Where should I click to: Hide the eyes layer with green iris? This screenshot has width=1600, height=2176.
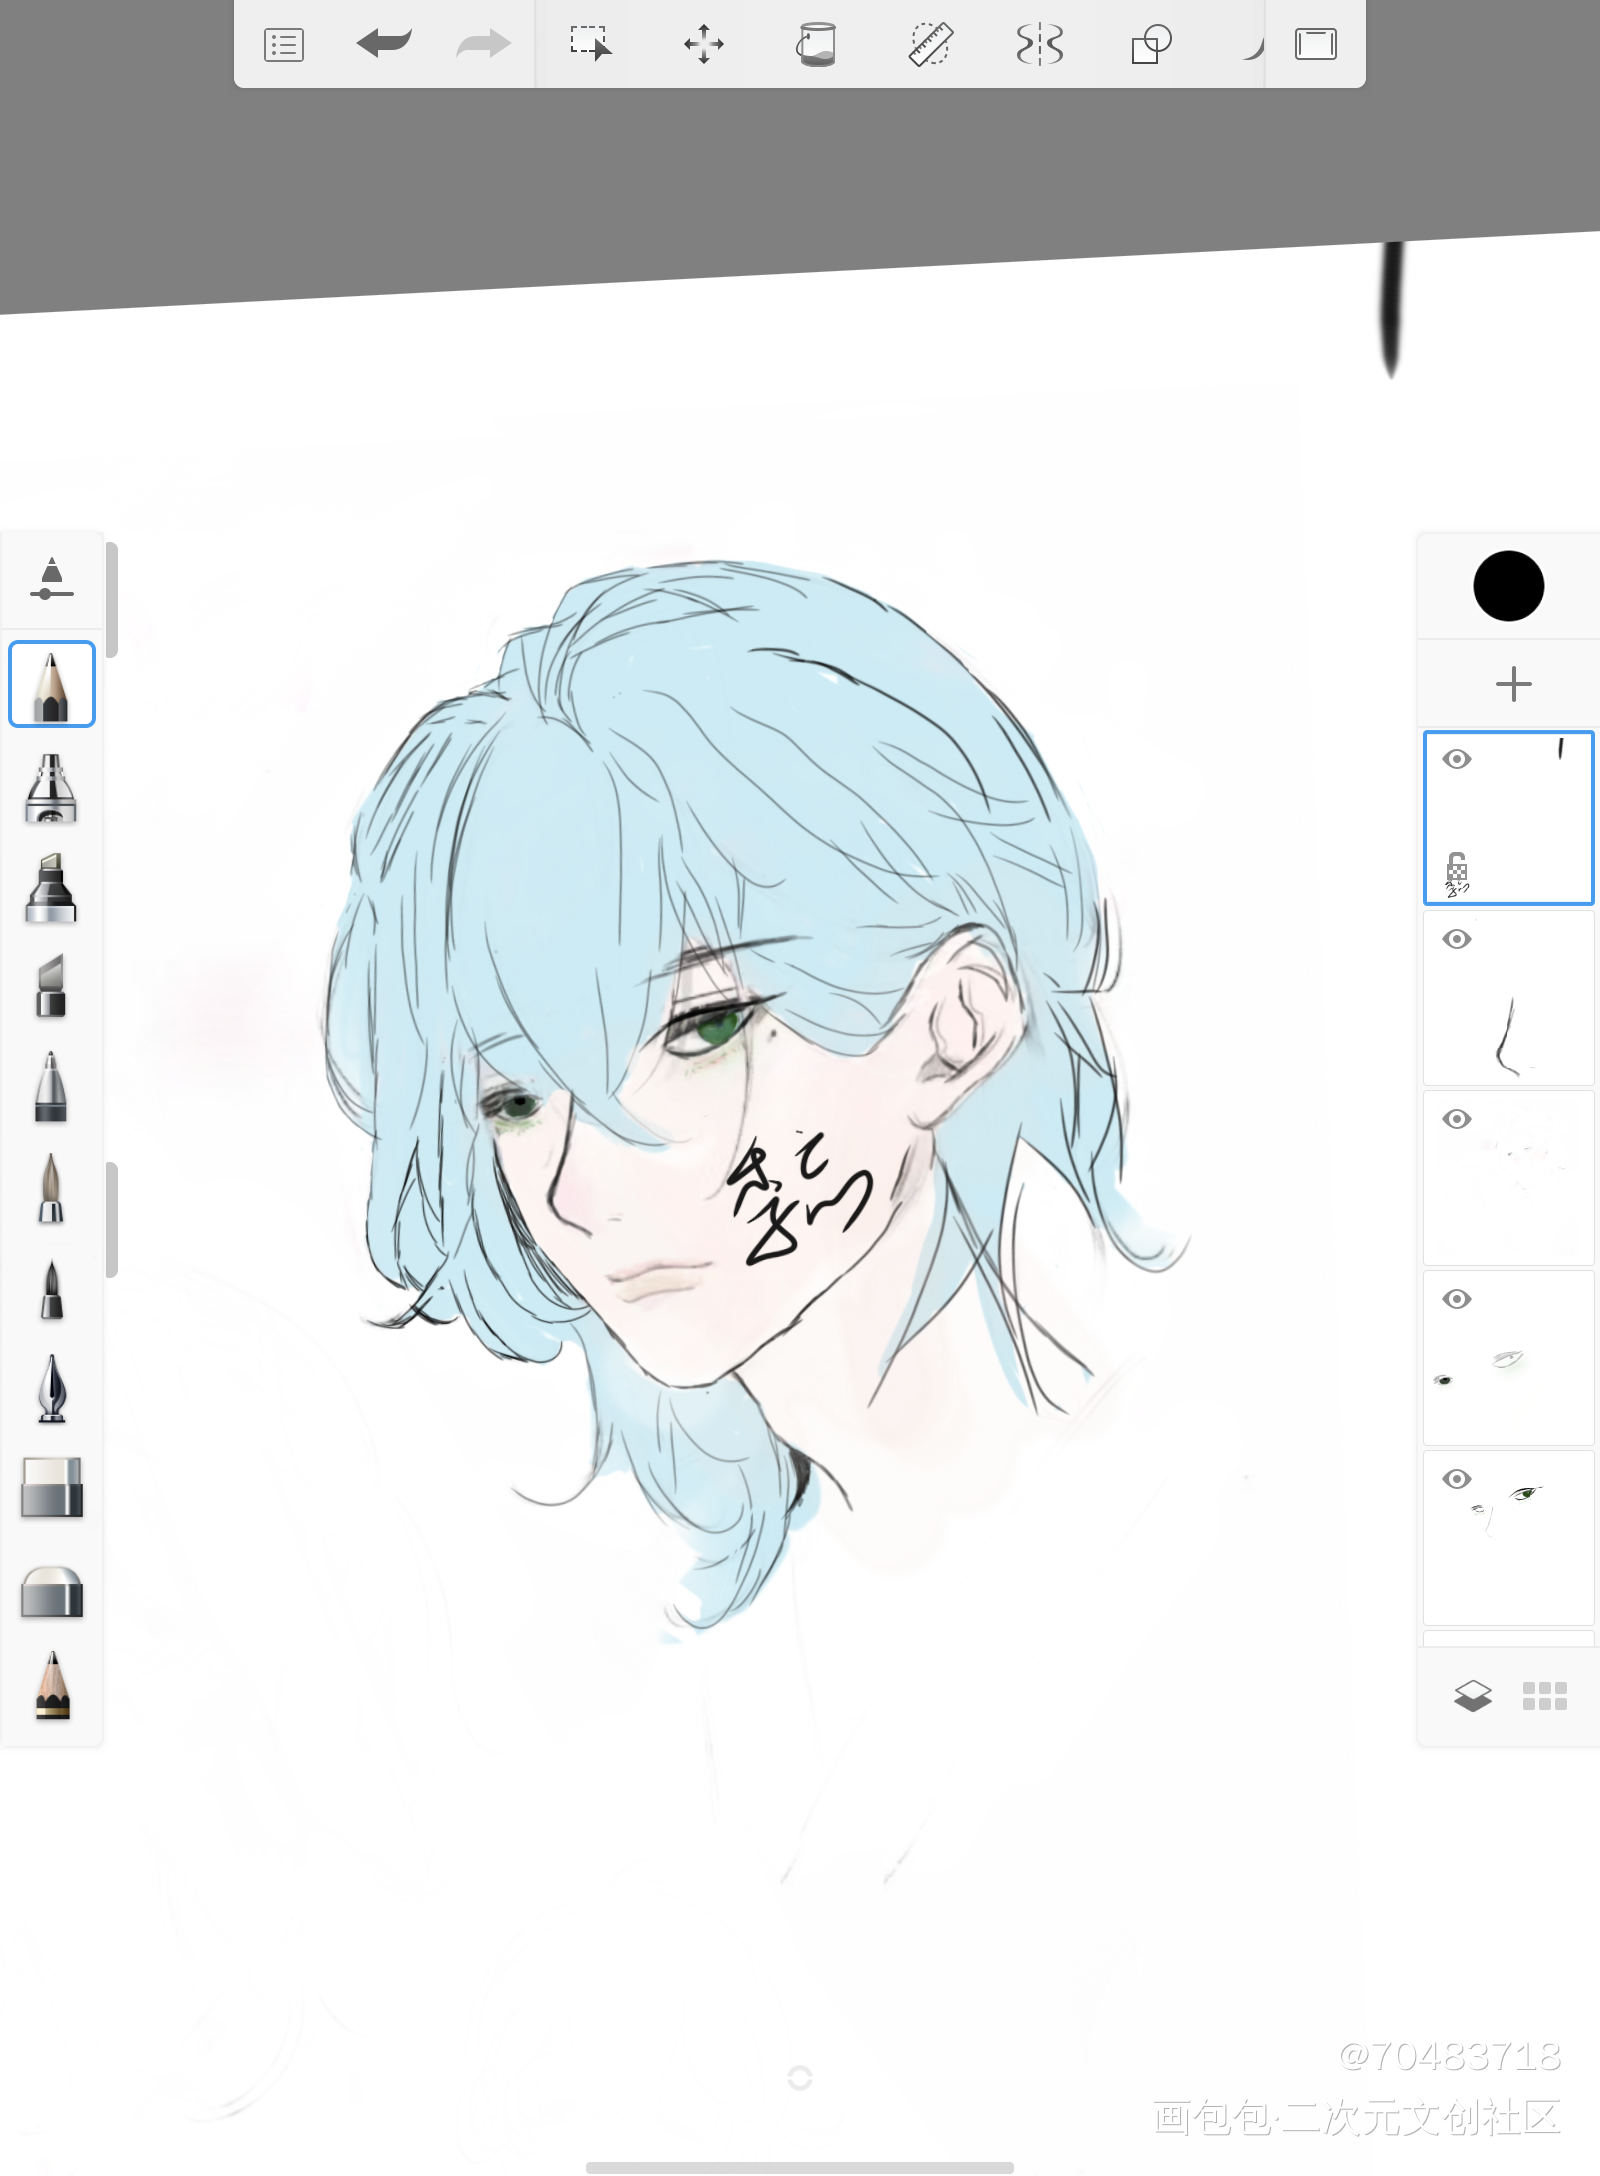tap(1457, 1479)
